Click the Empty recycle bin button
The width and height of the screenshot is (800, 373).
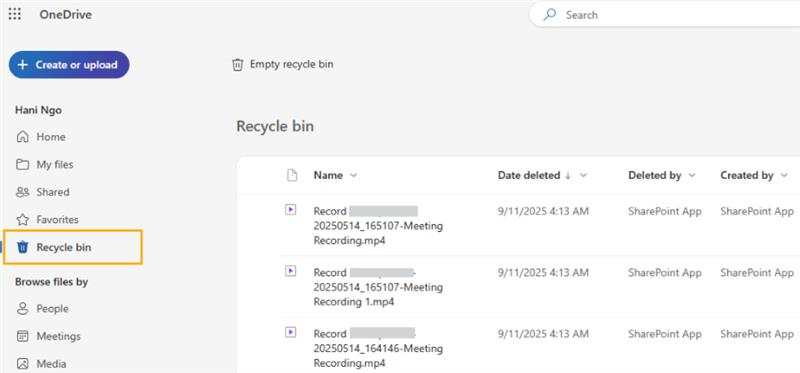click(x=283, y=65)
